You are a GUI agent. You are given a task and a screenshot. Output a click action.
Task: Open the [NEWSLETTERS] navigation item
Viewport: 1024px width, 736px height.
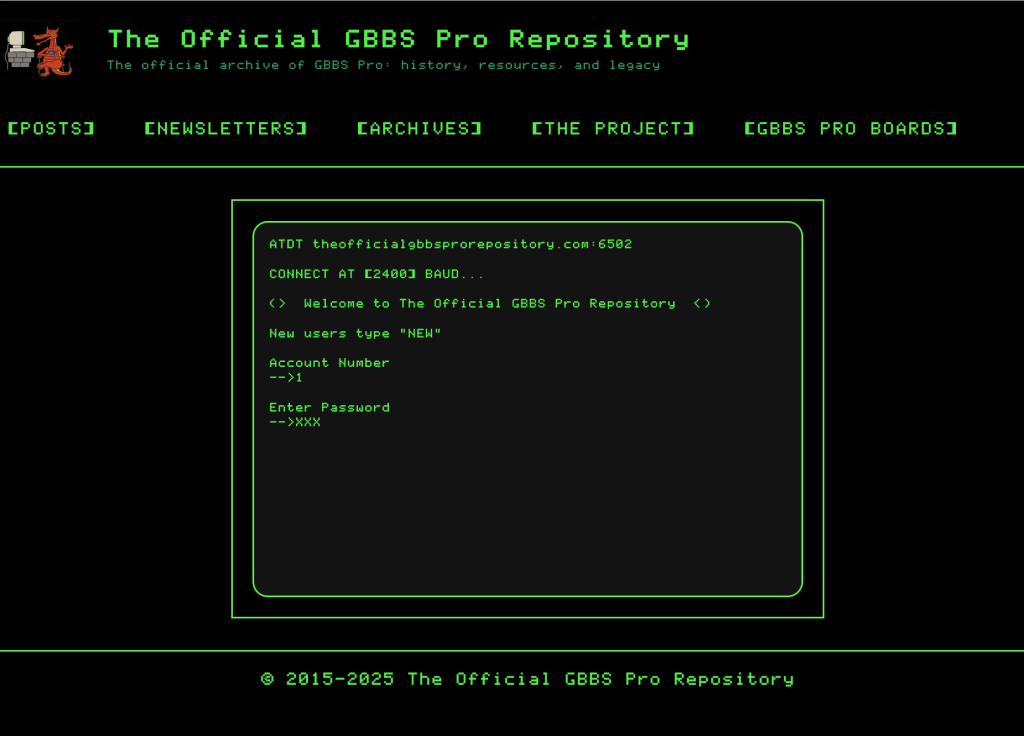[225, 128]
